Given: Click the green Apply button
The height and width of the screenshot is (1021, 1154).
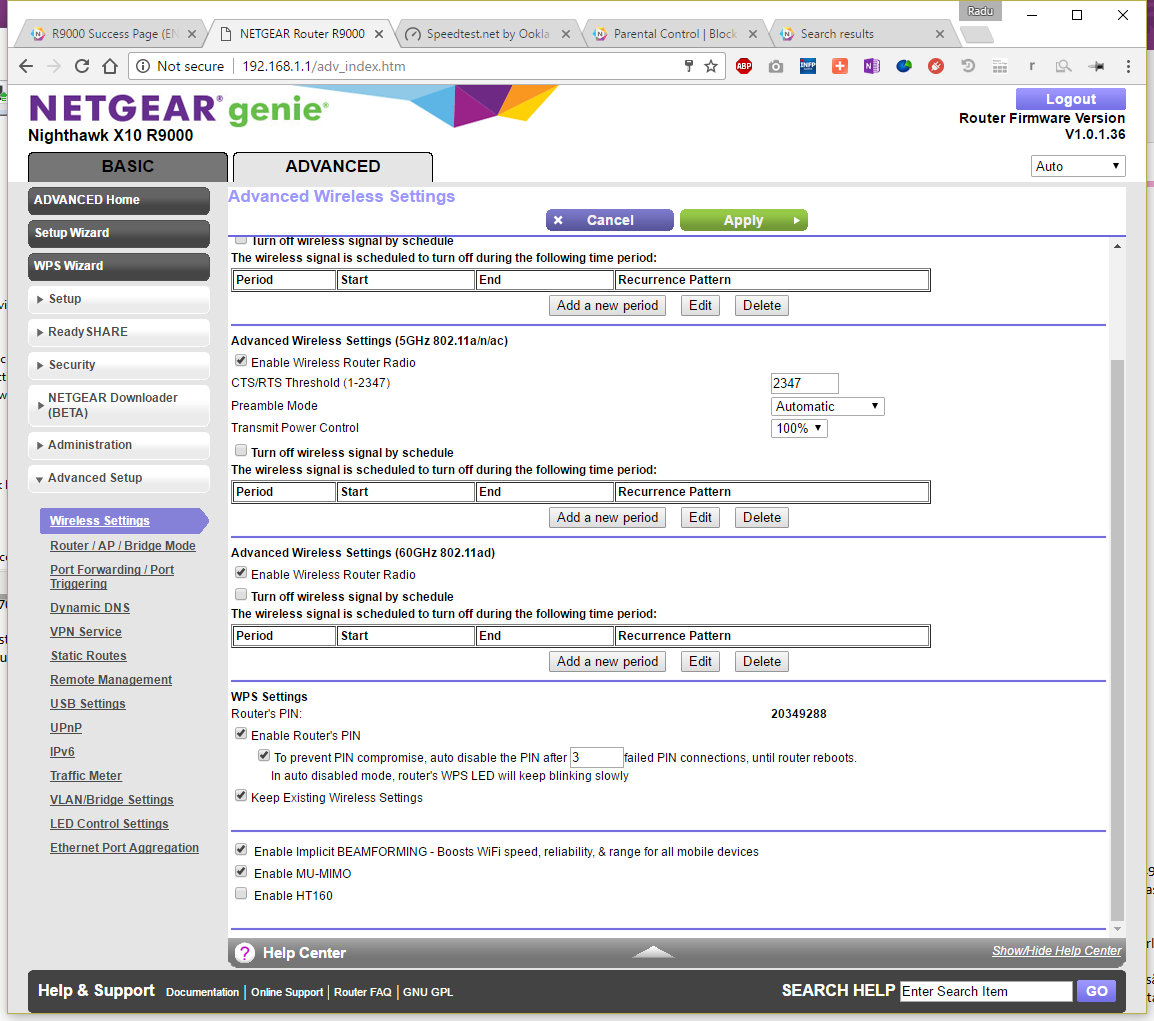Looking at the screenshot, I should (x=743, y=220).
